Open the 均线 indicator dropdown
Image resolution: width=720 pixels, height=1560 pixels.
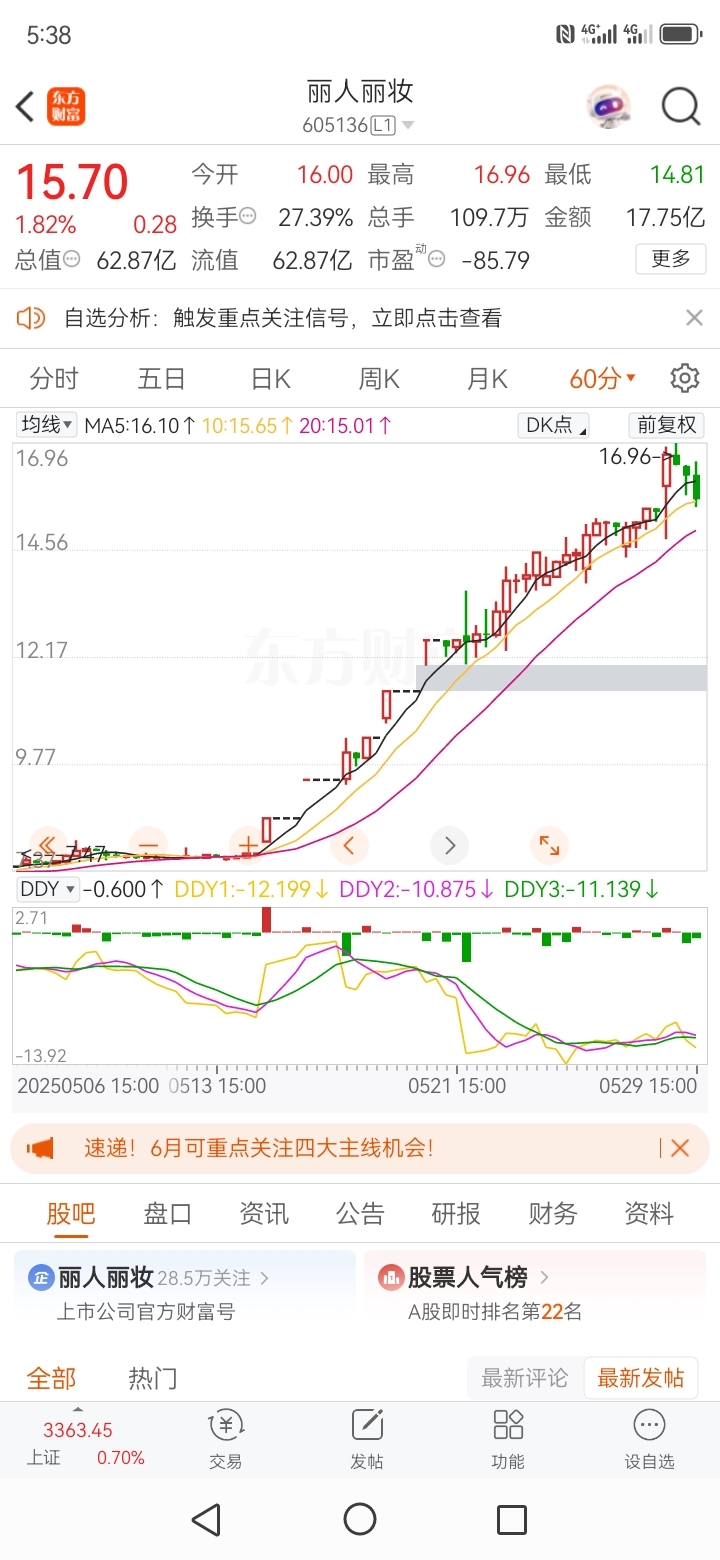47,425
